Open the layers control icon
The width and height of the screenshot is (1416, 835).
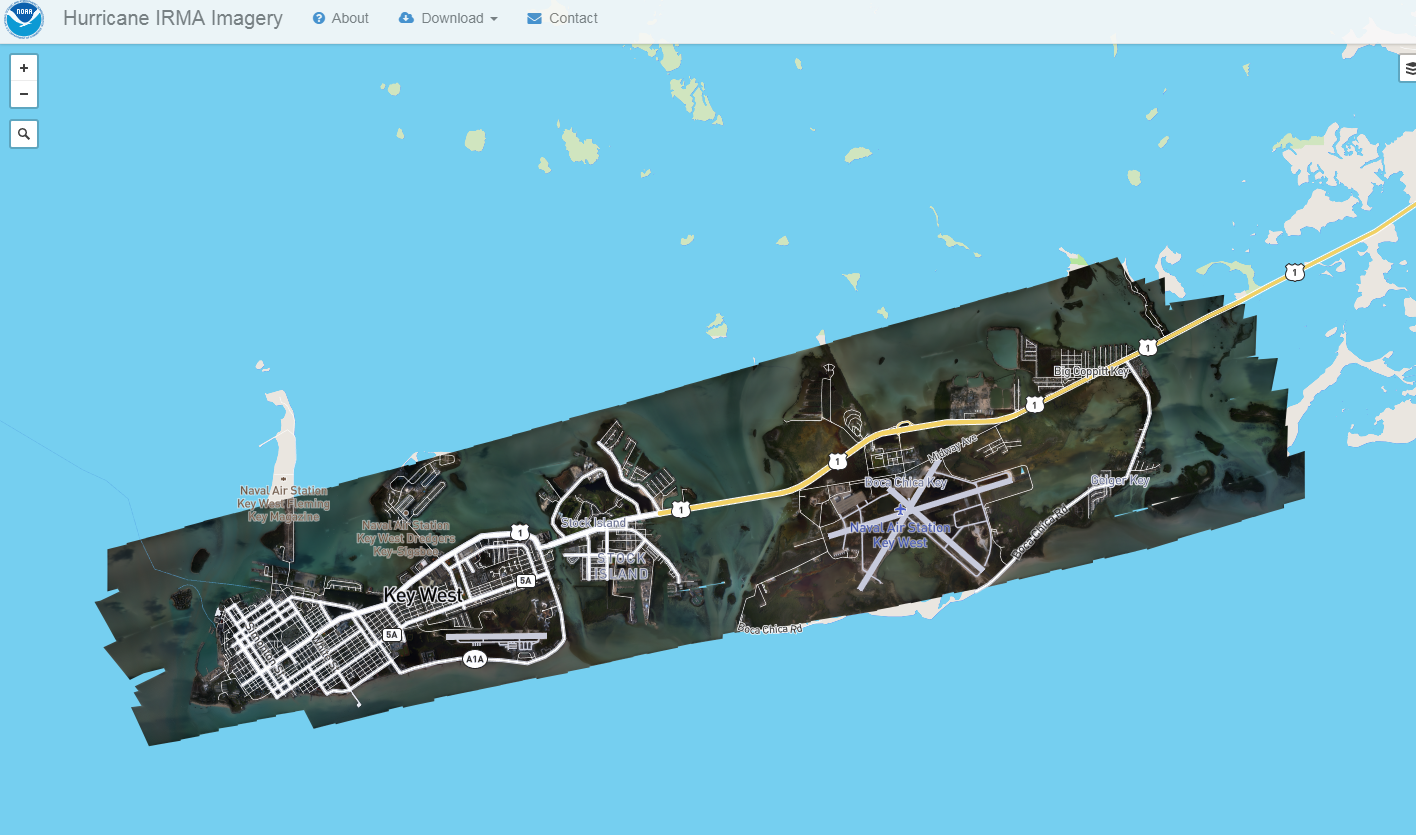coord(1409,68)
